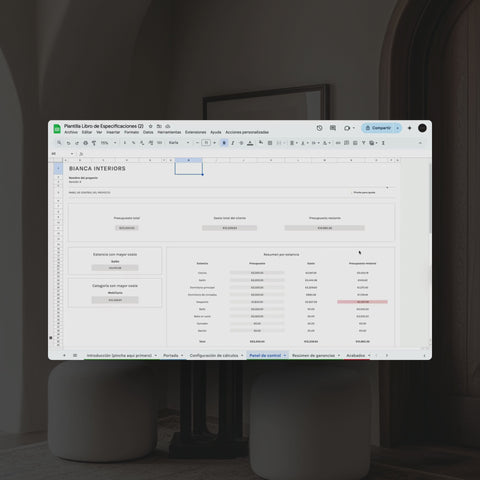Open the fill color picker
480x480 pixels.
coord(261,143)
